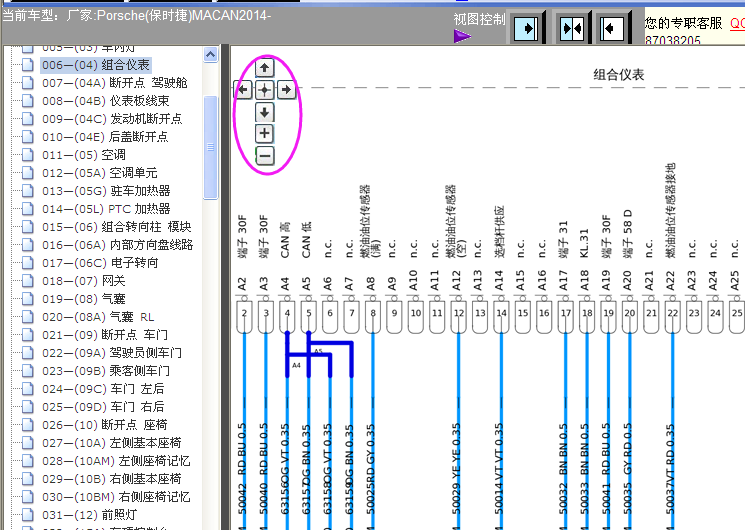Image resolution: width=745 pixels, height=530 pixels.
Task: Select 023-(09B) 乘客侧车门
Action: coord(105,371)
